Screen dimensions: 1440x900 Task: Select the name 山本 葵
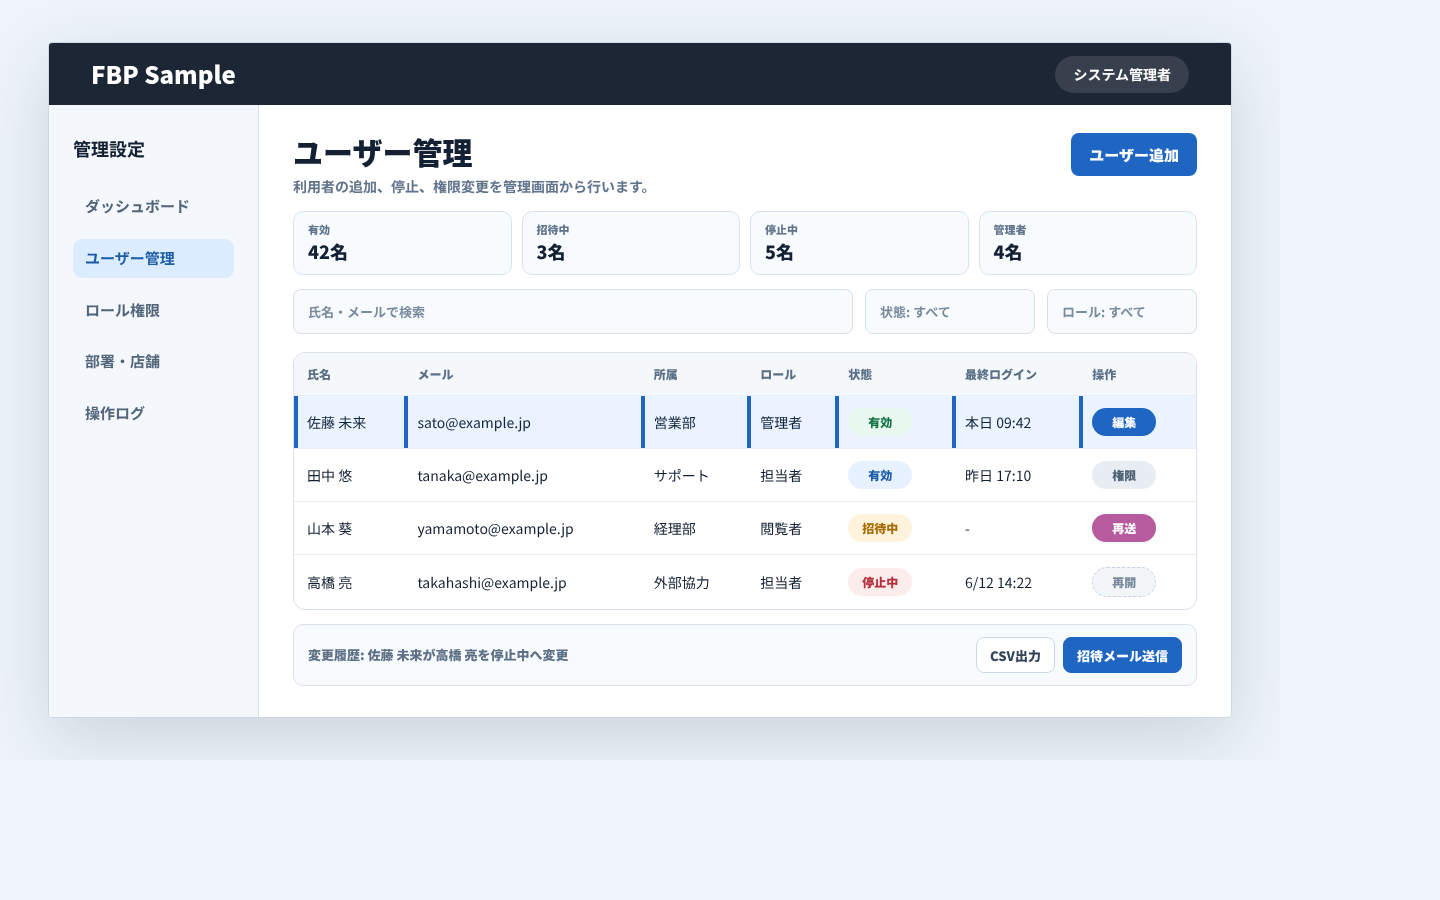click(330, 529)
